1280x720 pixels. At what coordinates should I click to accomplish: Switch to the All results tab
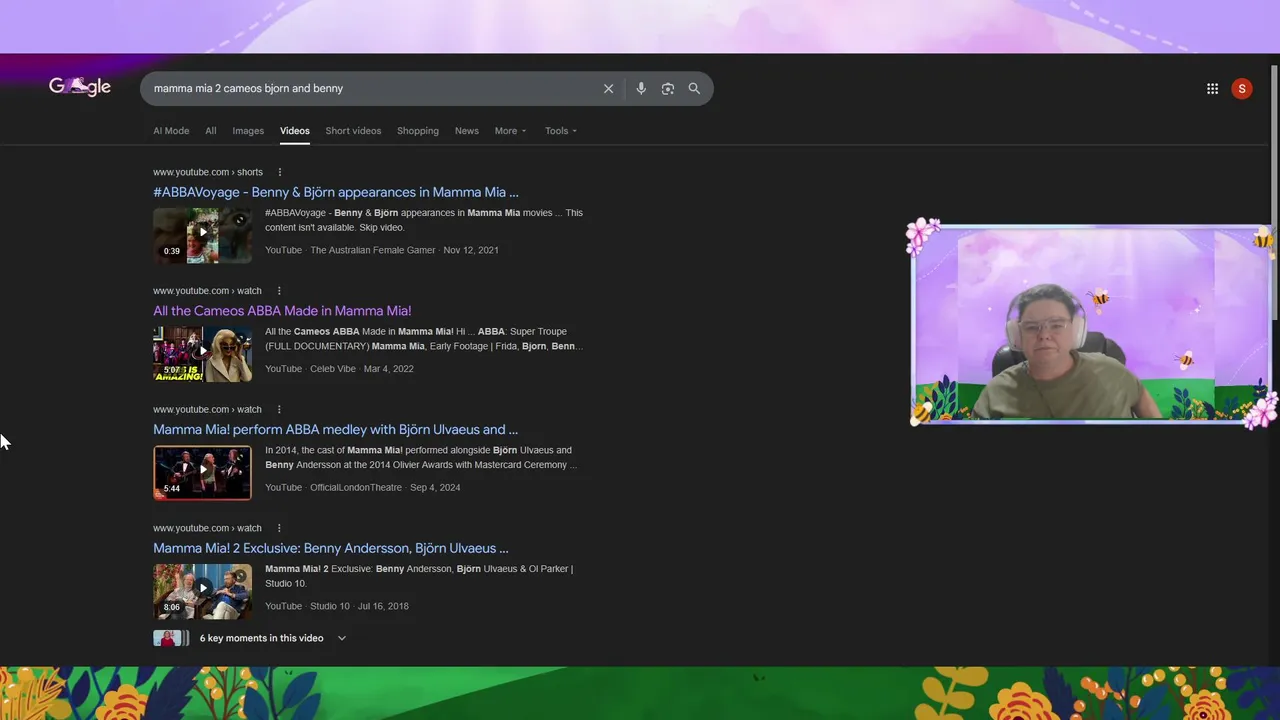[x=211, y=131]
